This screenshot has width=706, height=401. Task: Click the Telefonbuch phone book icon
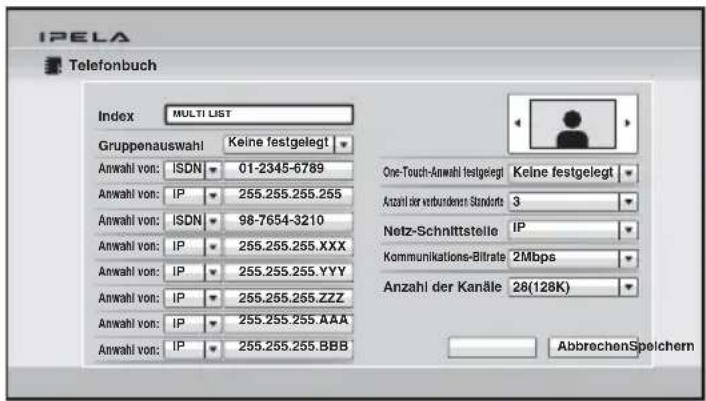click(x=53, y=66)
